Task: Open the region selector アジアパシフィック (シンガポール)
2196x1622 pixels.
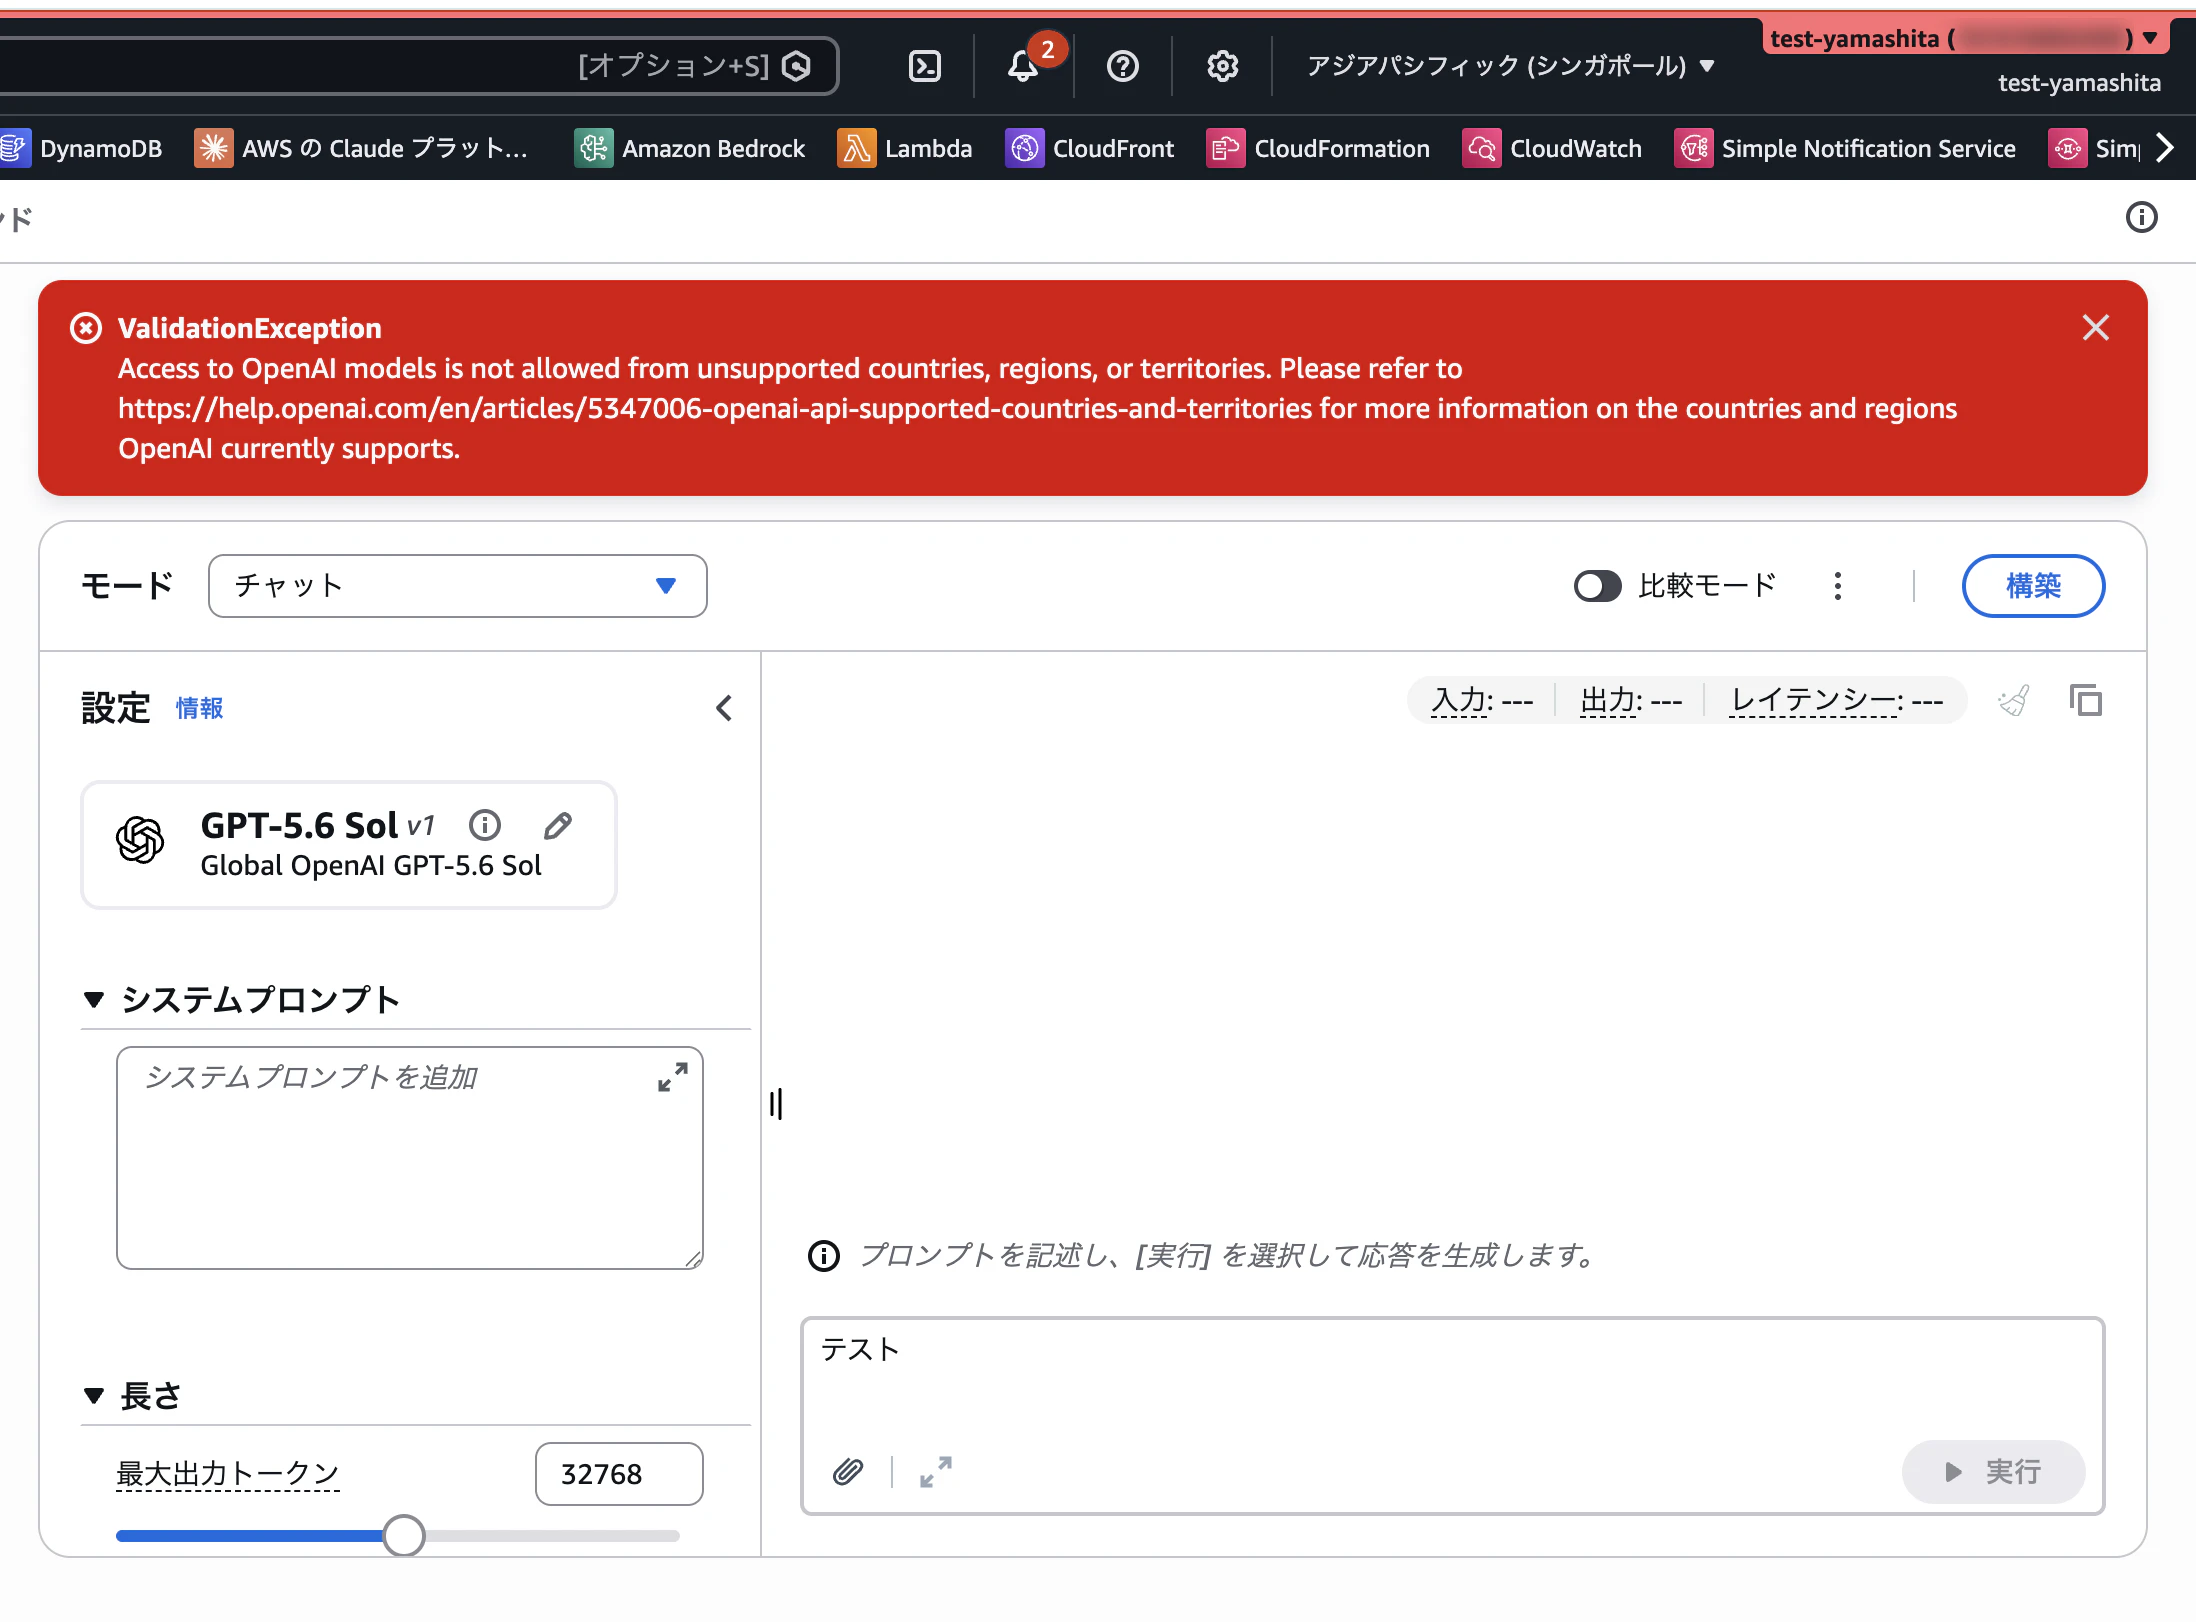Action: tap(1510, 66)
